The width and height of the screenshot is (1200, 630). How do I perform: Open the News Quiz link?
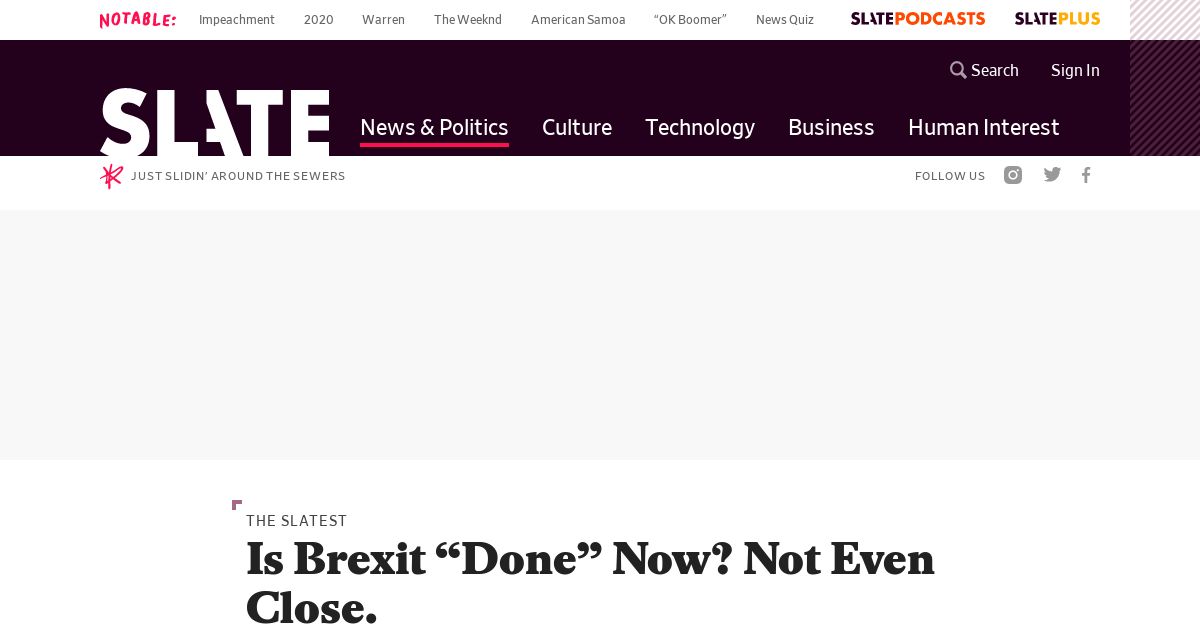[x=785, y=19]
